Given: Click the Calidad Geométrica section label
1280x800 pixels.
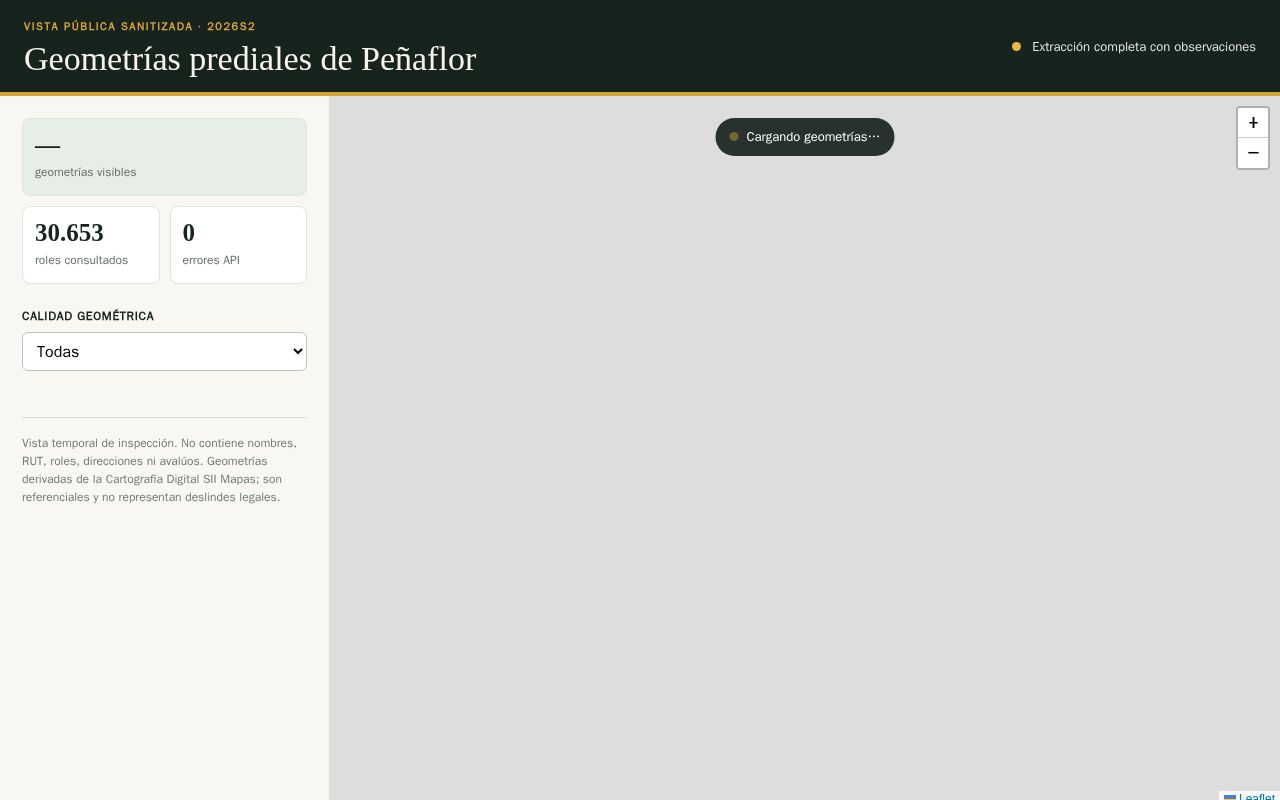Looking at the screenshot, I should [x=88, y=316].
